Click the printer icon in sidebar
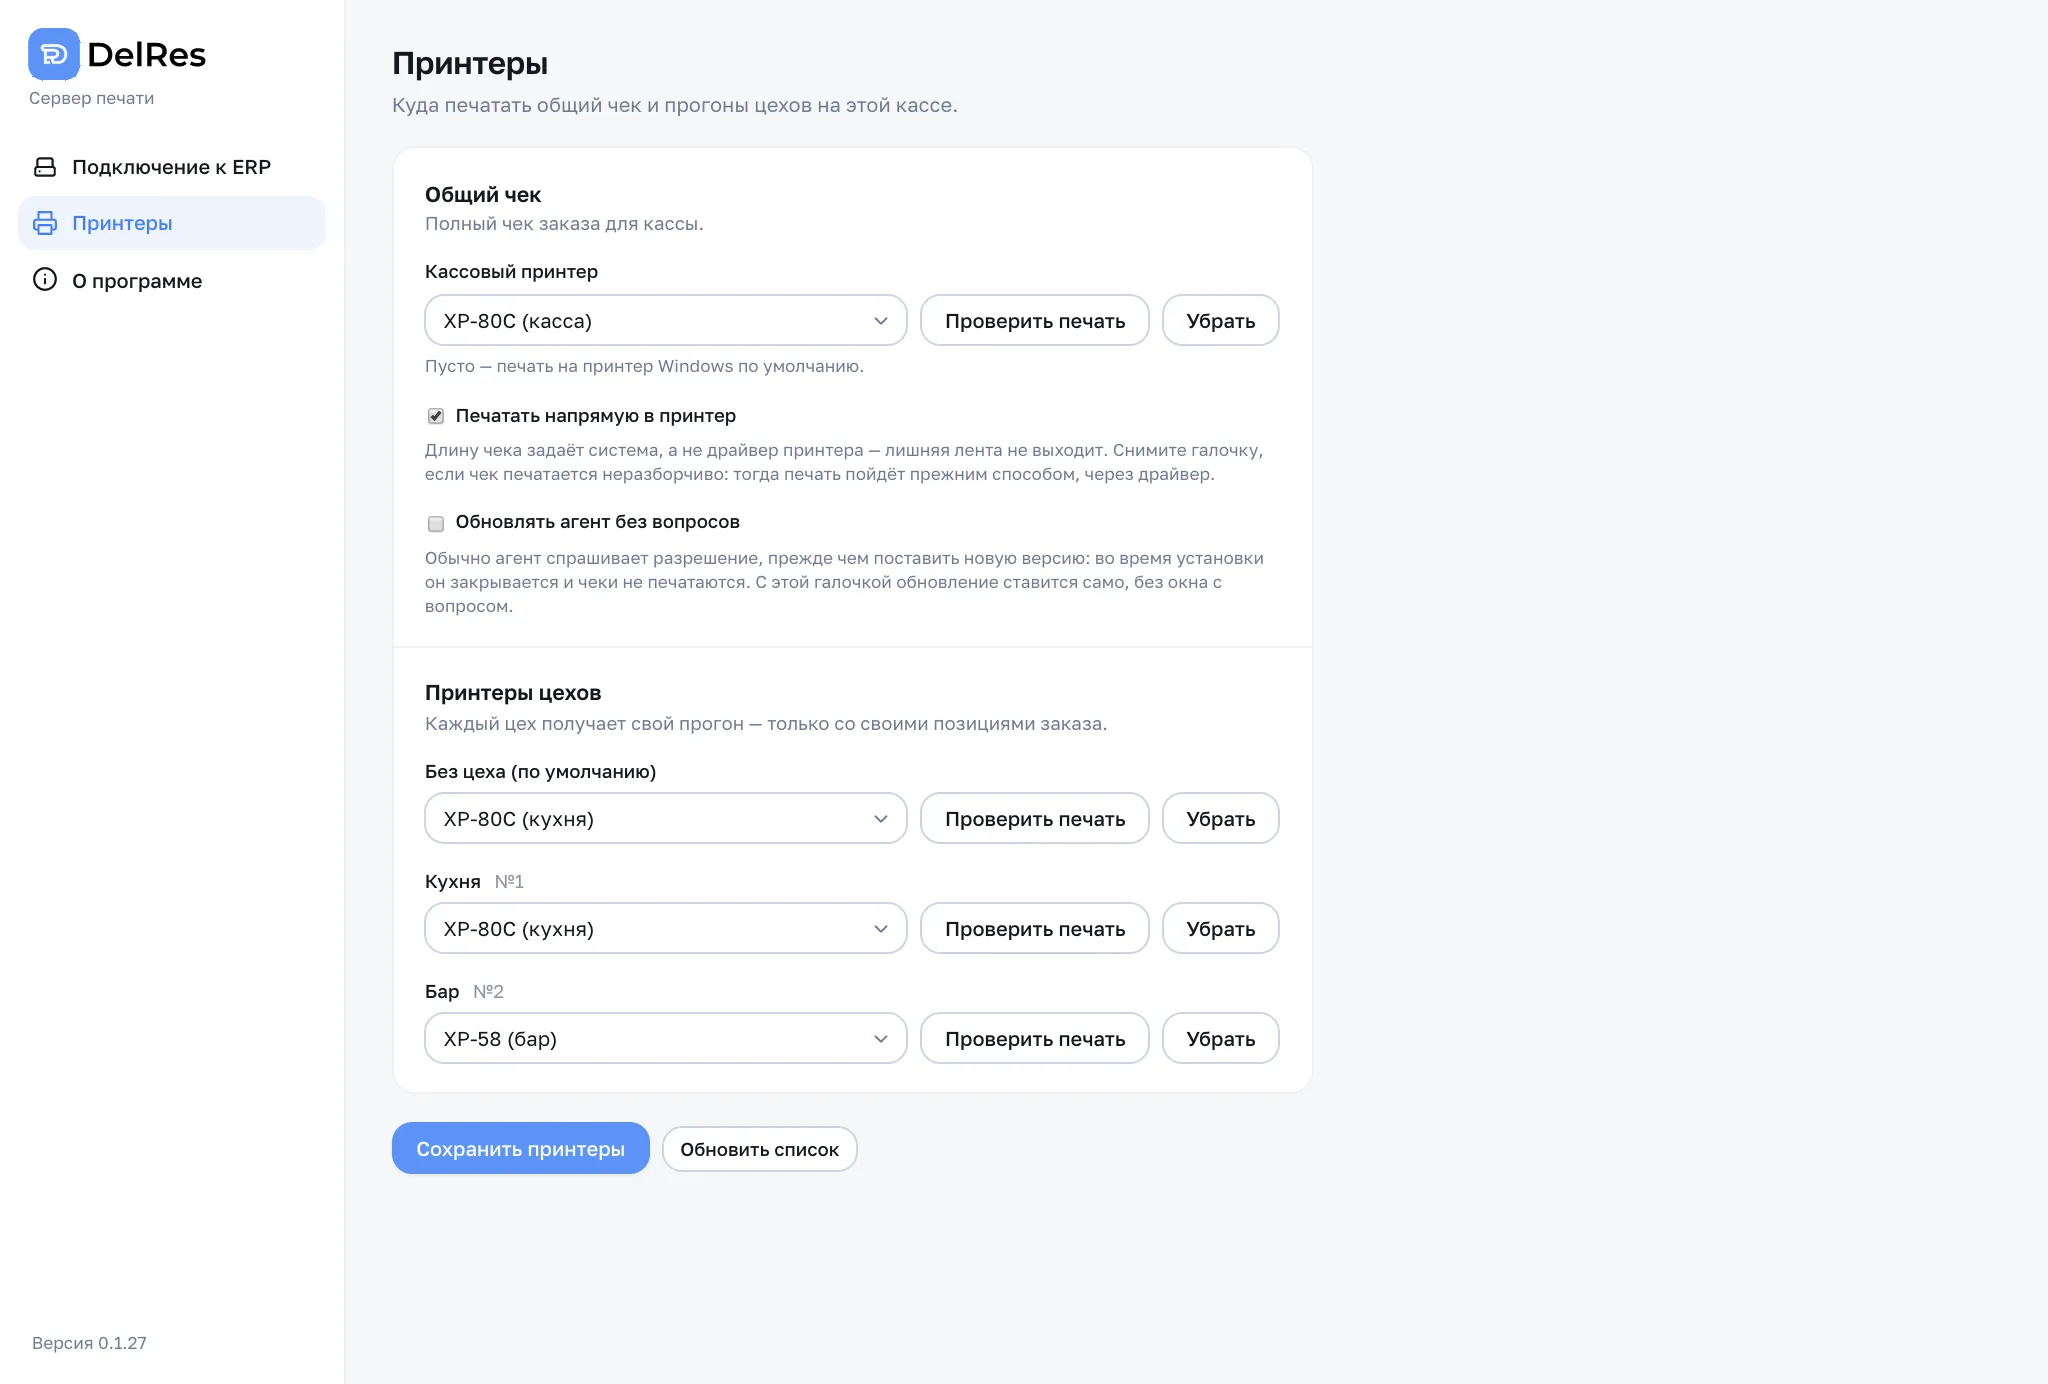The width and height of the screenshot is (2048, 1384). [x=45, y=223]
